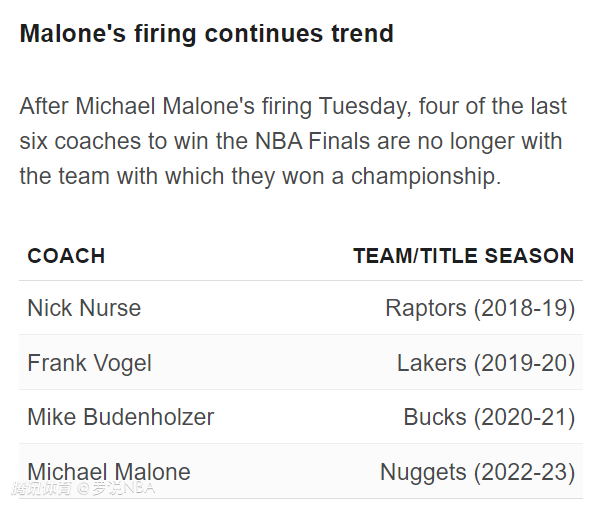Click the Nuggets (2022-23) entry

(x=477, y=473)
